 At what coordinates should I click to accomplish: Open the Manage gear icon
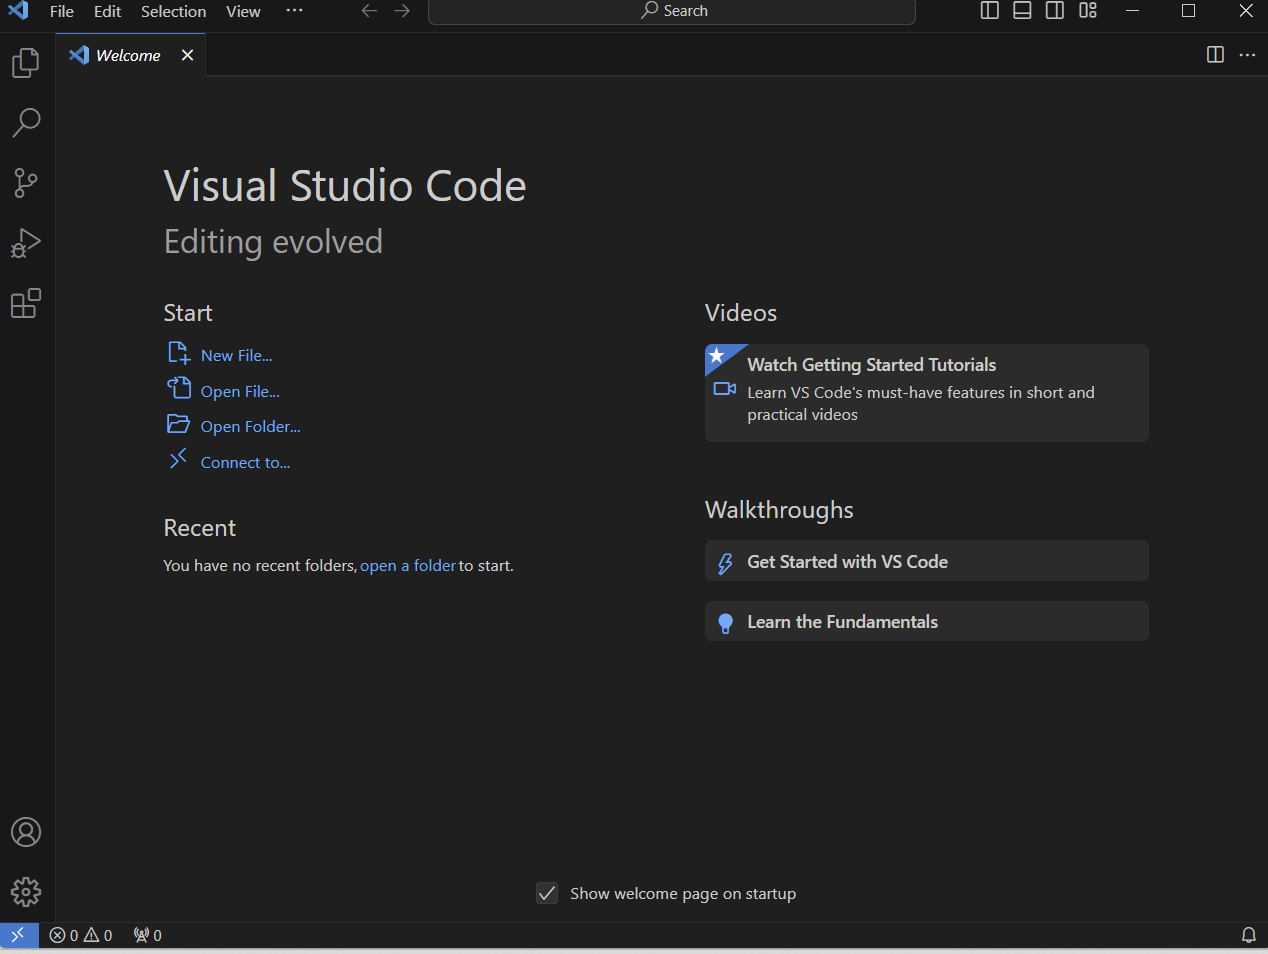tap(26, 892)
